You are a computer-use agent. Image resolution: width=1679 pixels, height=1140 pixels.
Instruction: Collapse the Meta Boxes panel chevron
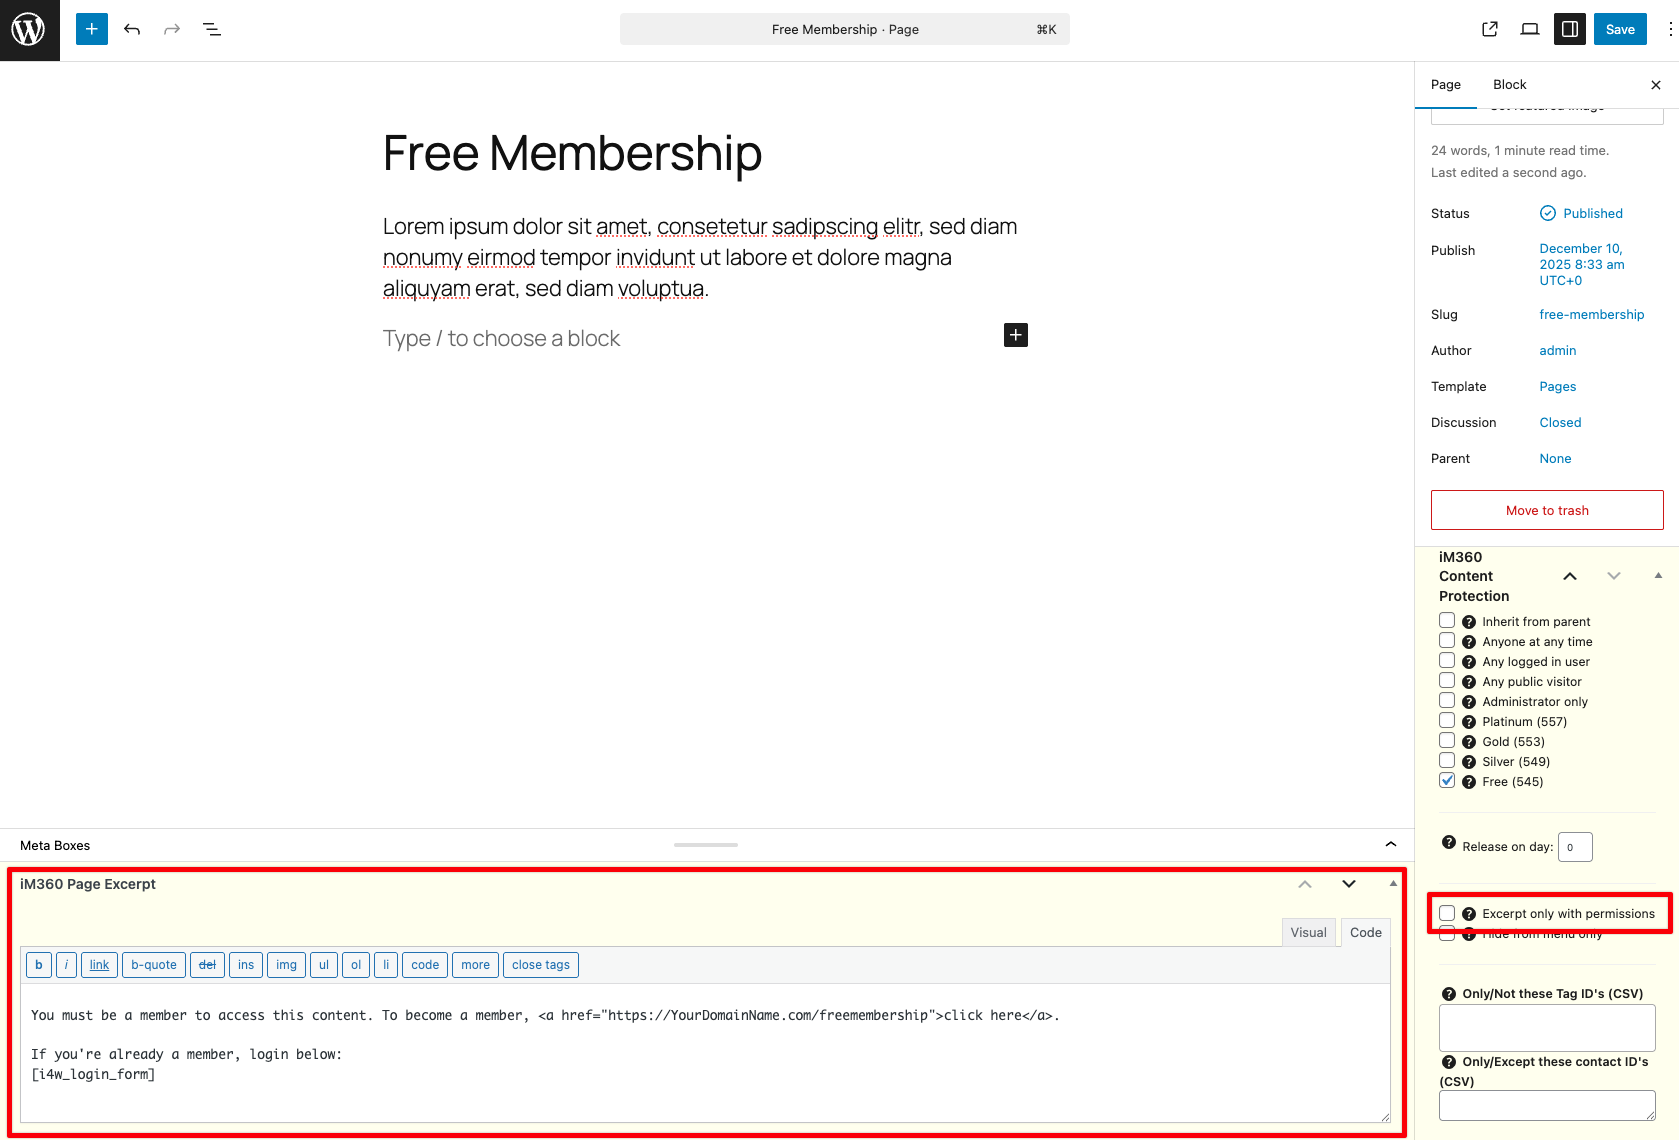coord(1390,845)
